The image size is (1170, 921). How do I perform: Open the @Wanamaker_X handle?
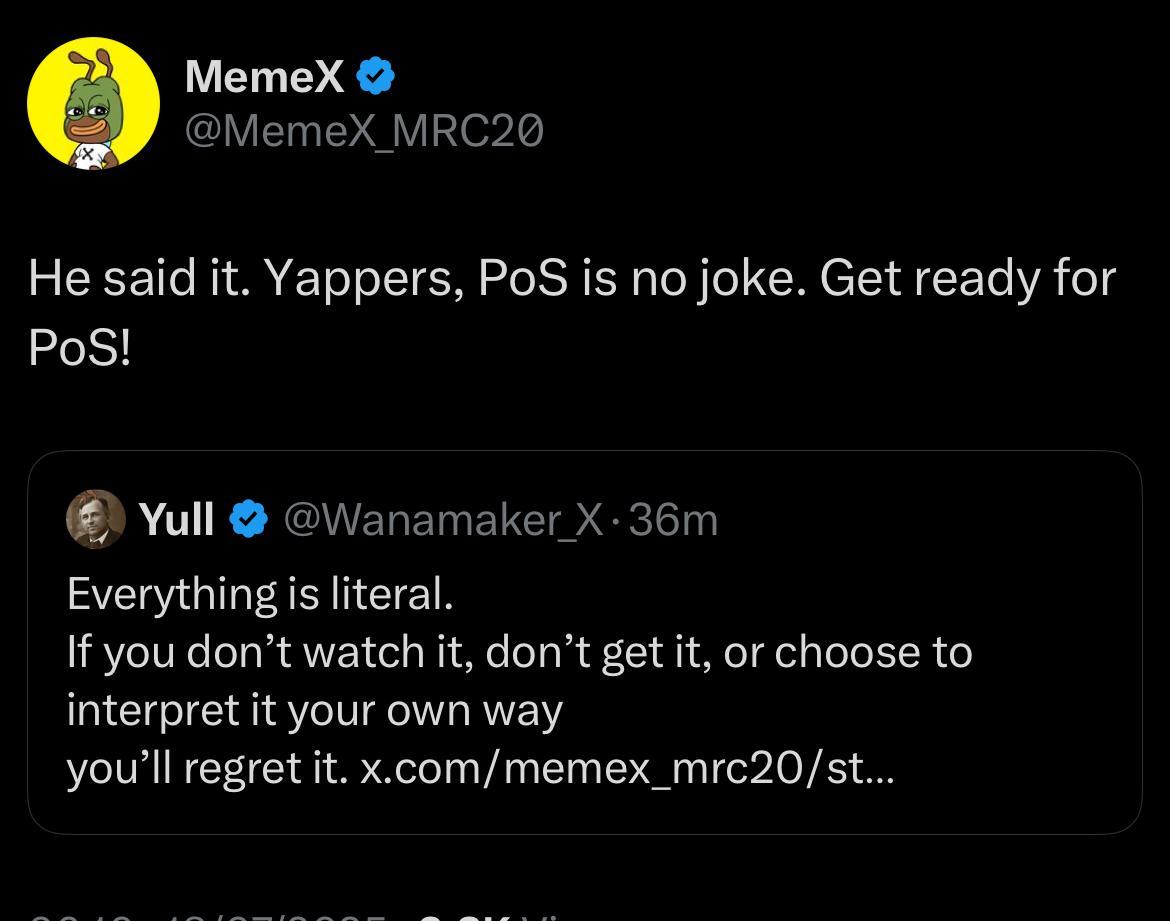444,520
